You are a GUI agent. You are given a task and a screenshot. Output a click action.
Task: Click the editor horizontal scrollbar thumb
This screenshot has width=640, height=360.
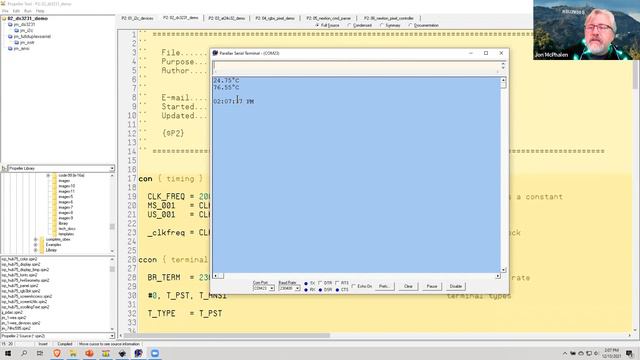[227, 336]
